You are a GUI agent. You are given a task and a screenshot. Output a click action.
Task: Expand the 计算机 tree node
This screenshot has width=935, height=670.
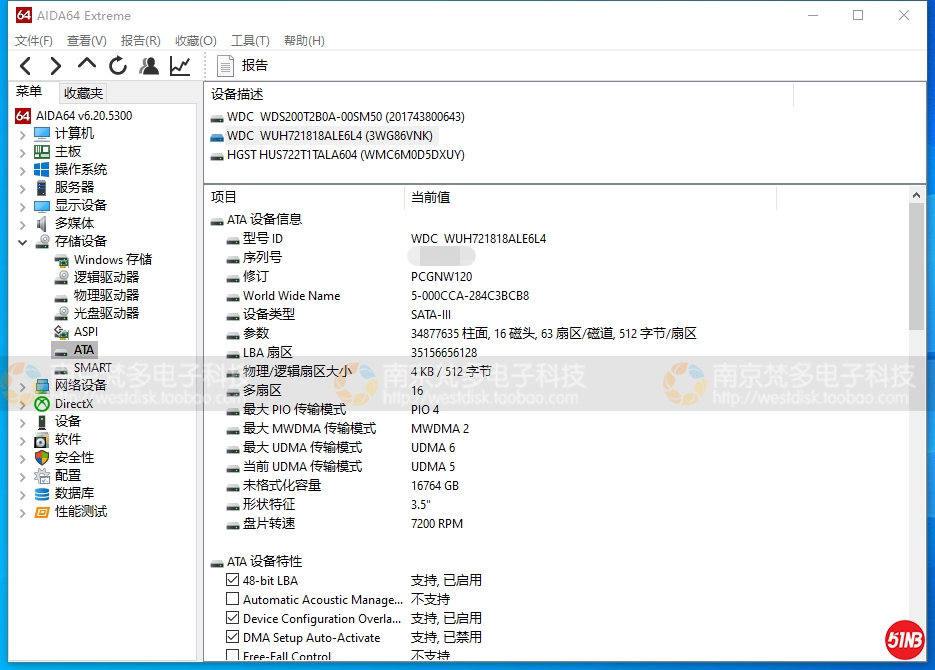(x=22, y=134)
